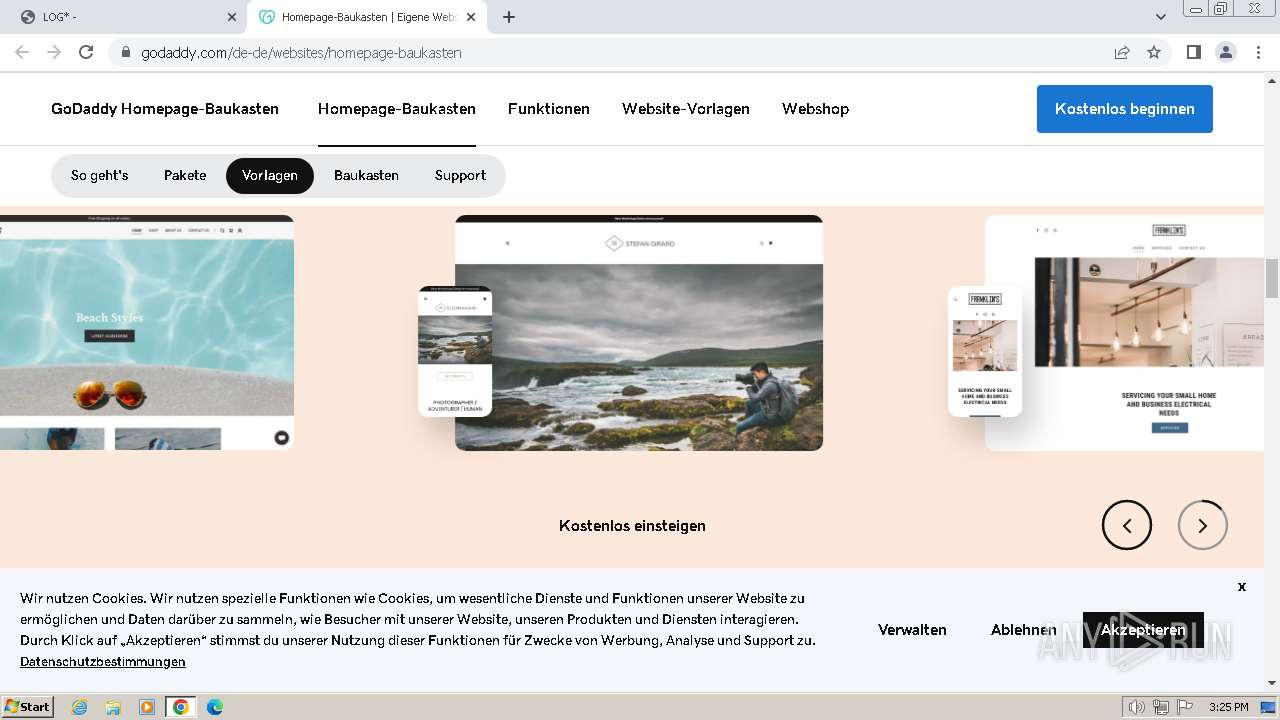
Task: Open network status in system tray
Action: 1161,707
